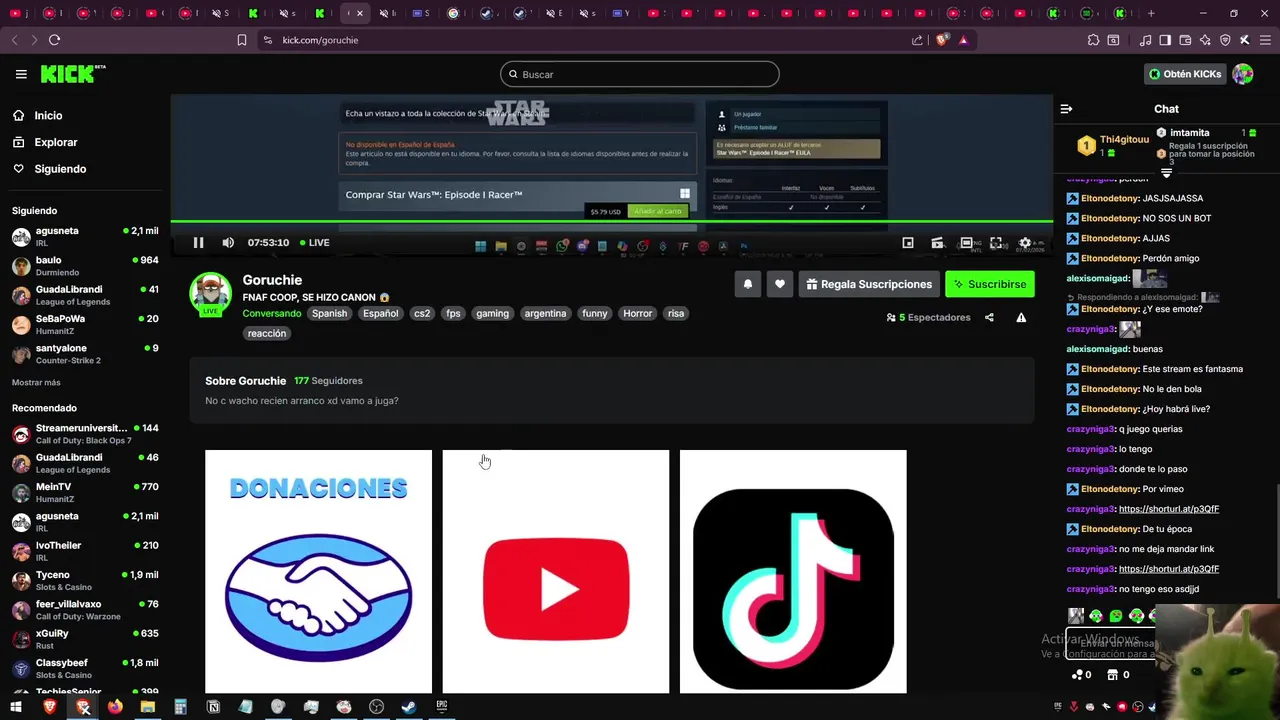This screenshot has width=1280, height=720.
Task: Open santyalone channel in sidebar
Action: [x=85, y=353]
